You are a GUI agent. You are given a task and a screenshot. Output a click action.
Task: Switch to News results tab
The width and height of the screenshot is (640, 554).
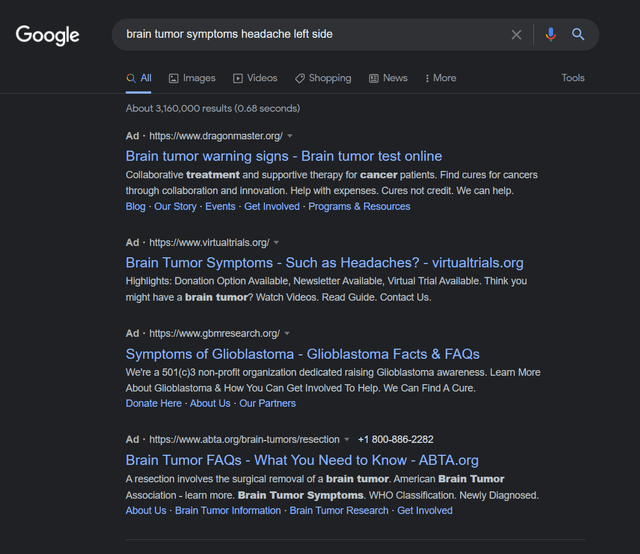click(x=388, y=78)
